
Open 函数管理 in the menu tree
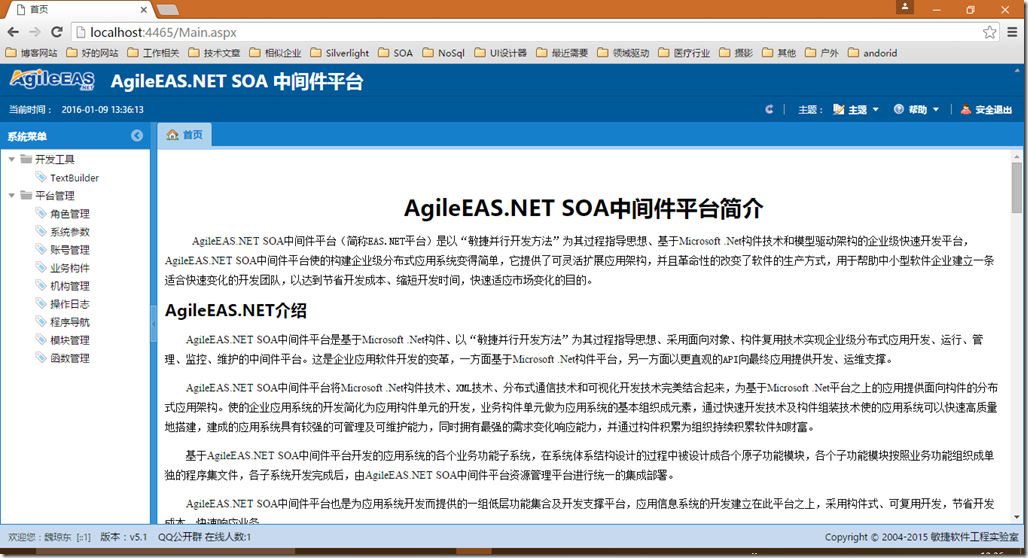(x=69, y=358)
